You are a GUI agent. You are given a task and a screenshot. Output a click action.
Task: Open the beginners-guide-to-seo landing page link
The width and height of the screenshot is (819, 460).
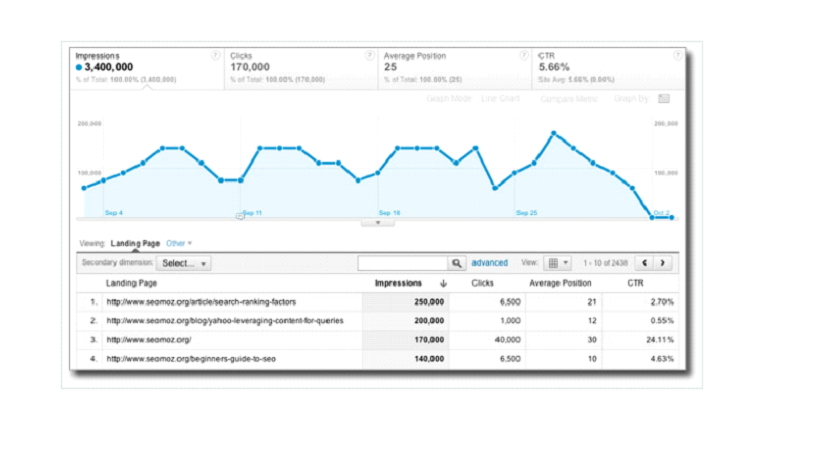tap(191, 359)
